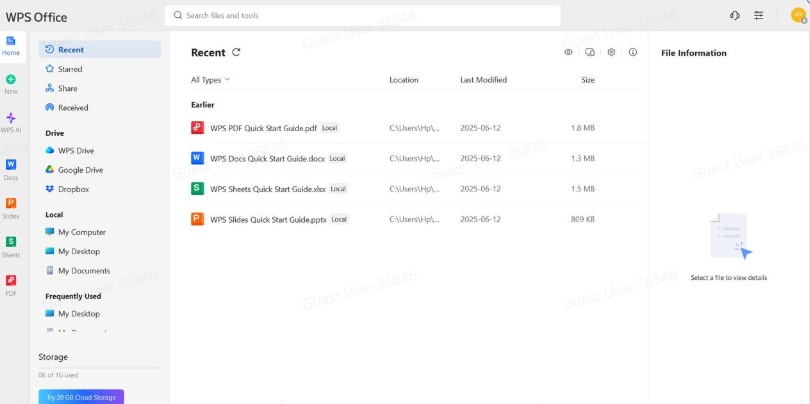
Task: Expand the All Types filter dropdown
Action: (x=210, y=80)
